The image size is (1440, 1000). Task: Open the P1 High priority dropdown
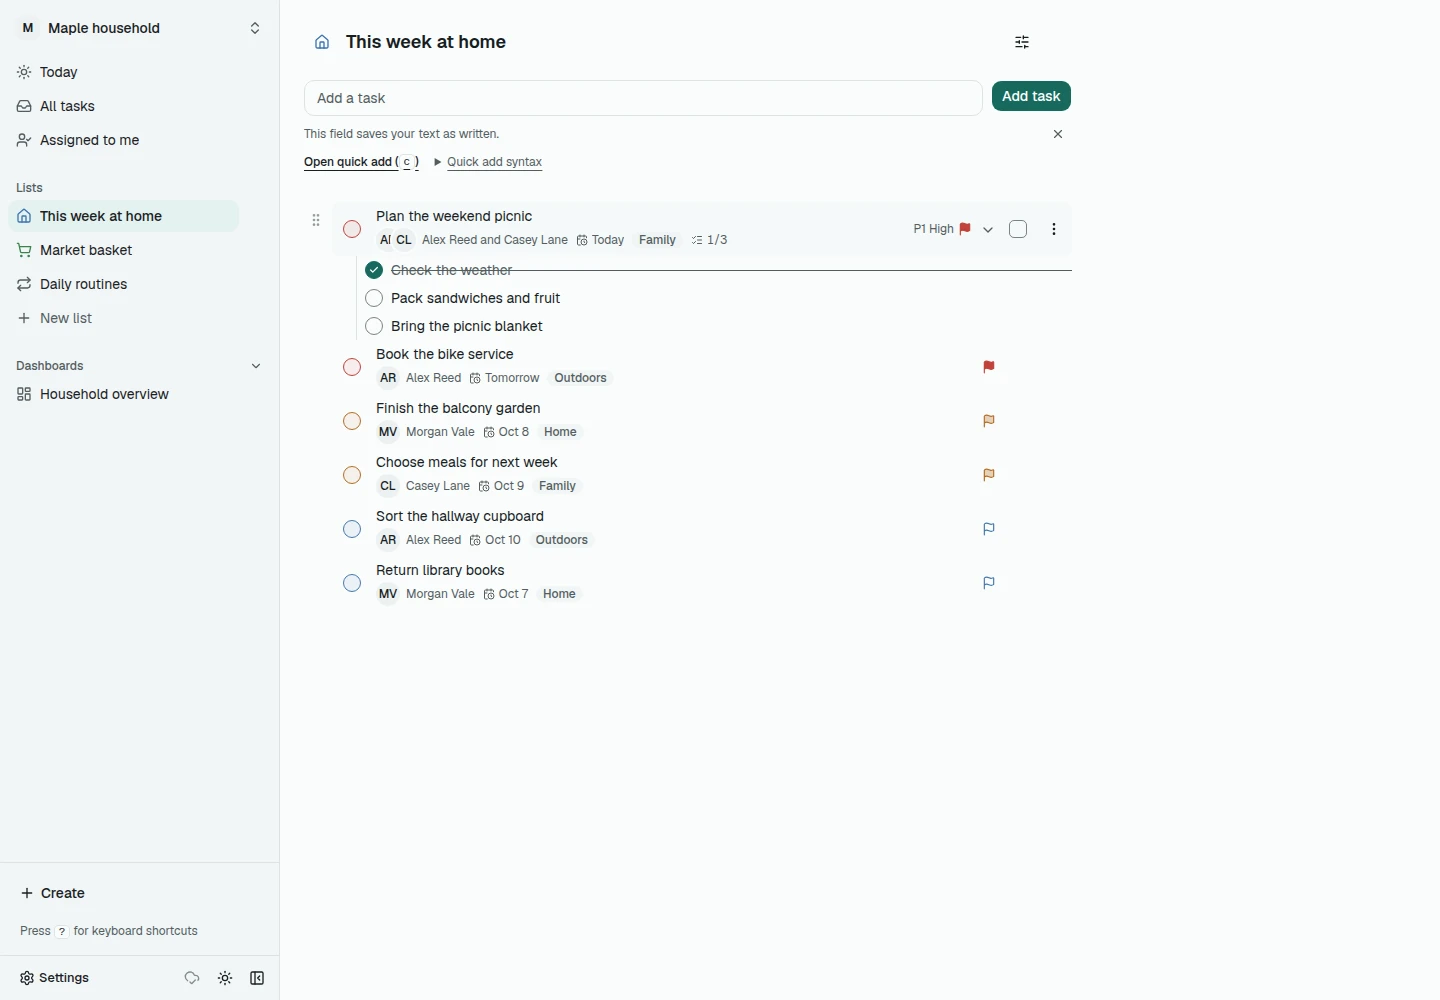pyautogui.click(x=953, y=229)
